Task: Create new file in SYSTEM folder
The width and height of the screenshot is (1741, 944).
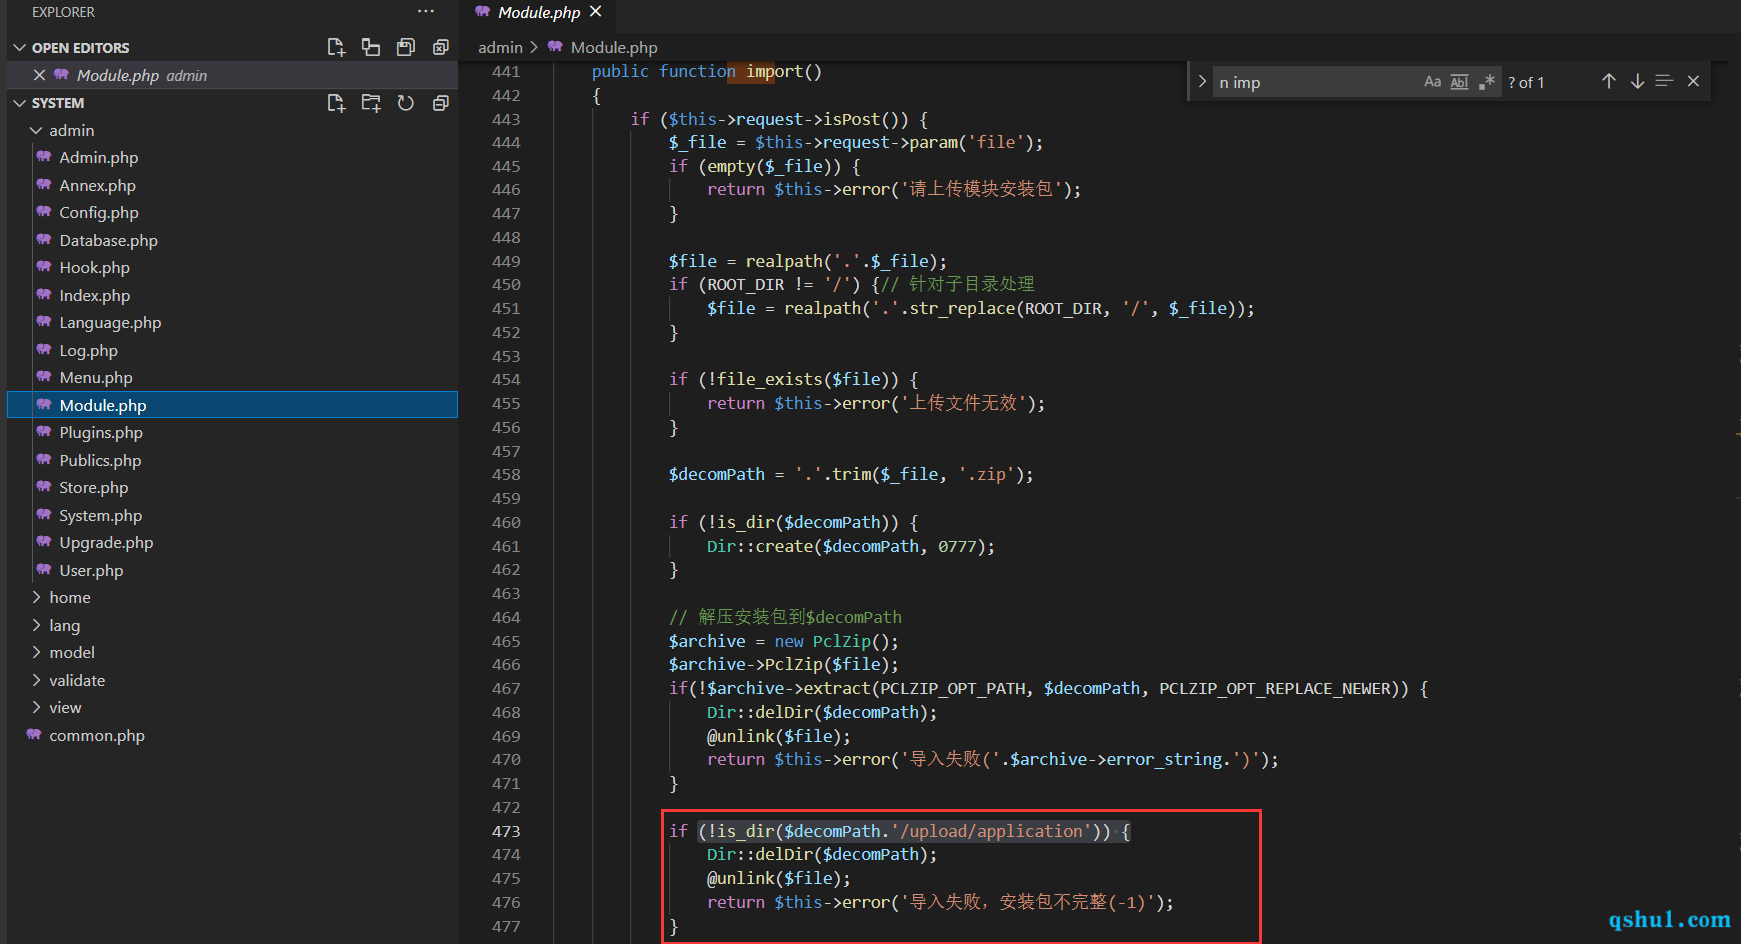Action: pyautogui.click(x=336, y=103)
